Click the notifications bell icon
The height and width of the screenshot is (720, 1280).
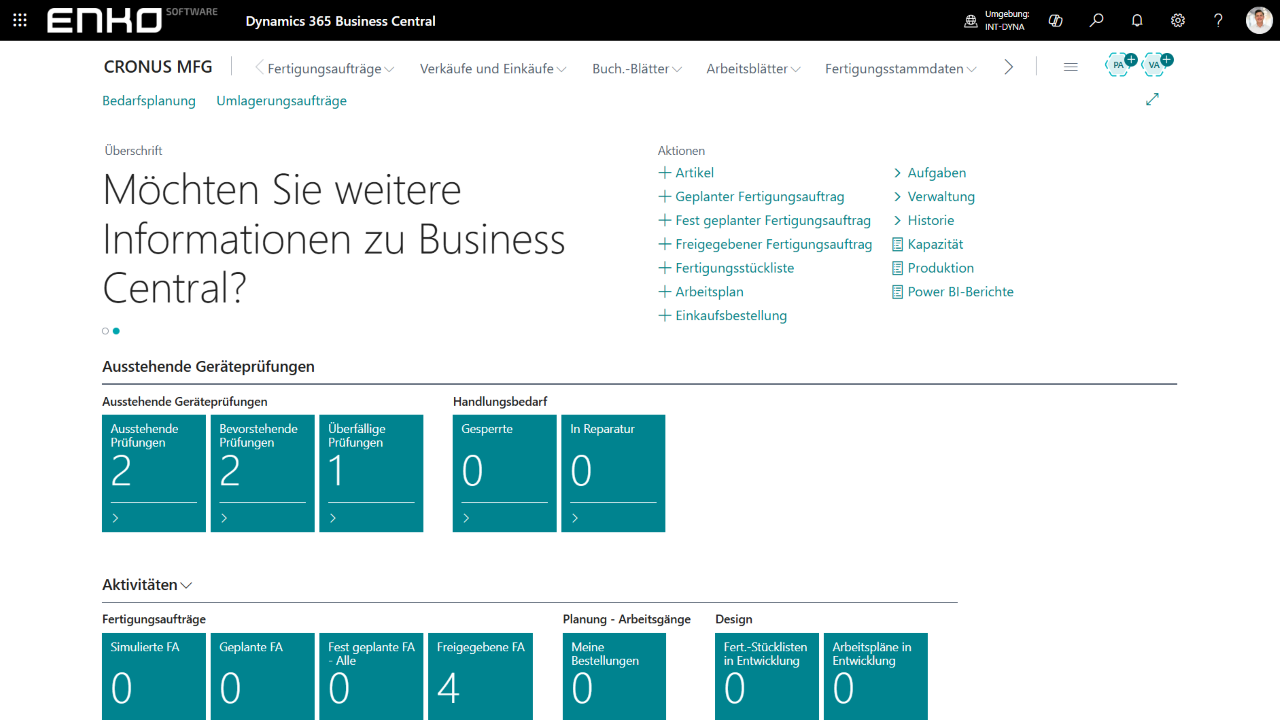[1137, 20]
